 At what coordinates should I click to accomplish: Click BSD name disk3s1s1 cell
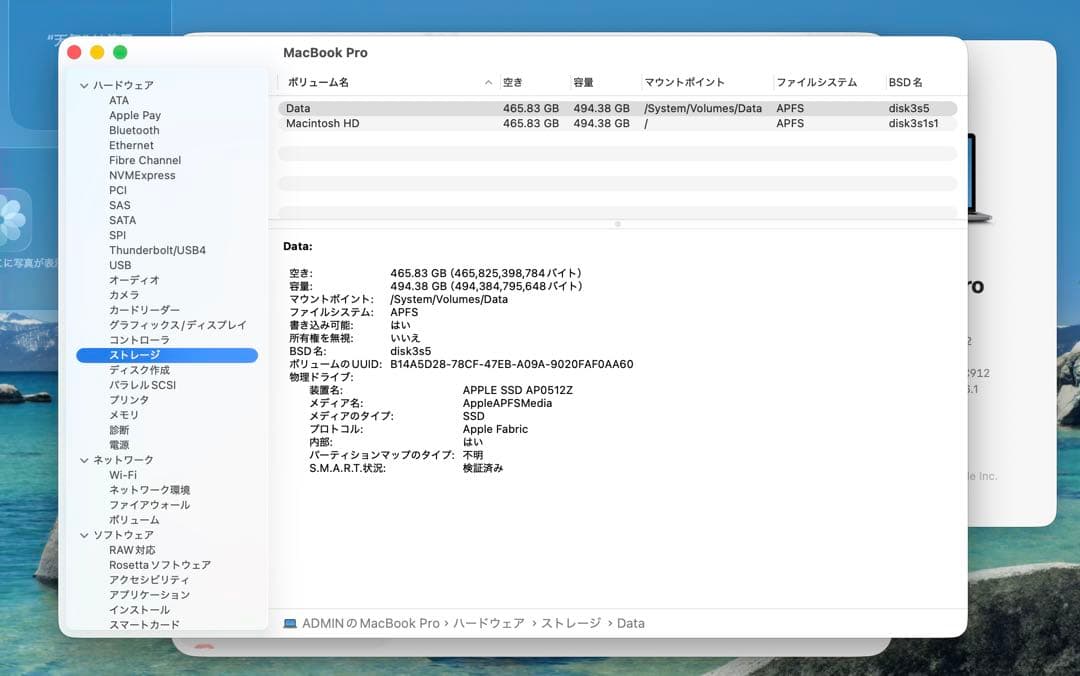point(913,124)
